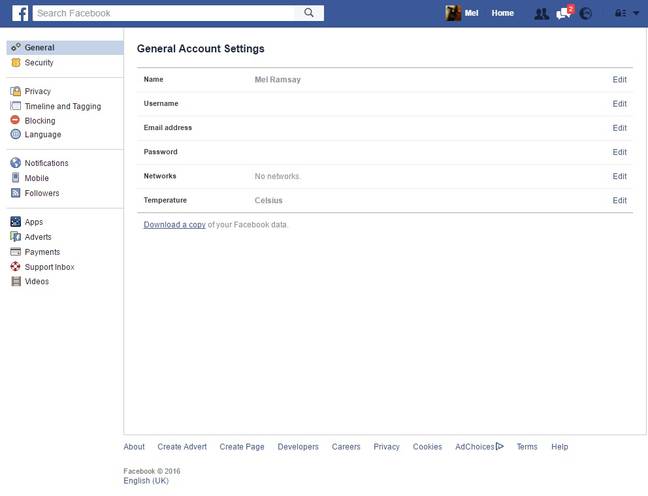648x496 pixels.
Task: Open the Create Page footer link
Action: (242, 446)
